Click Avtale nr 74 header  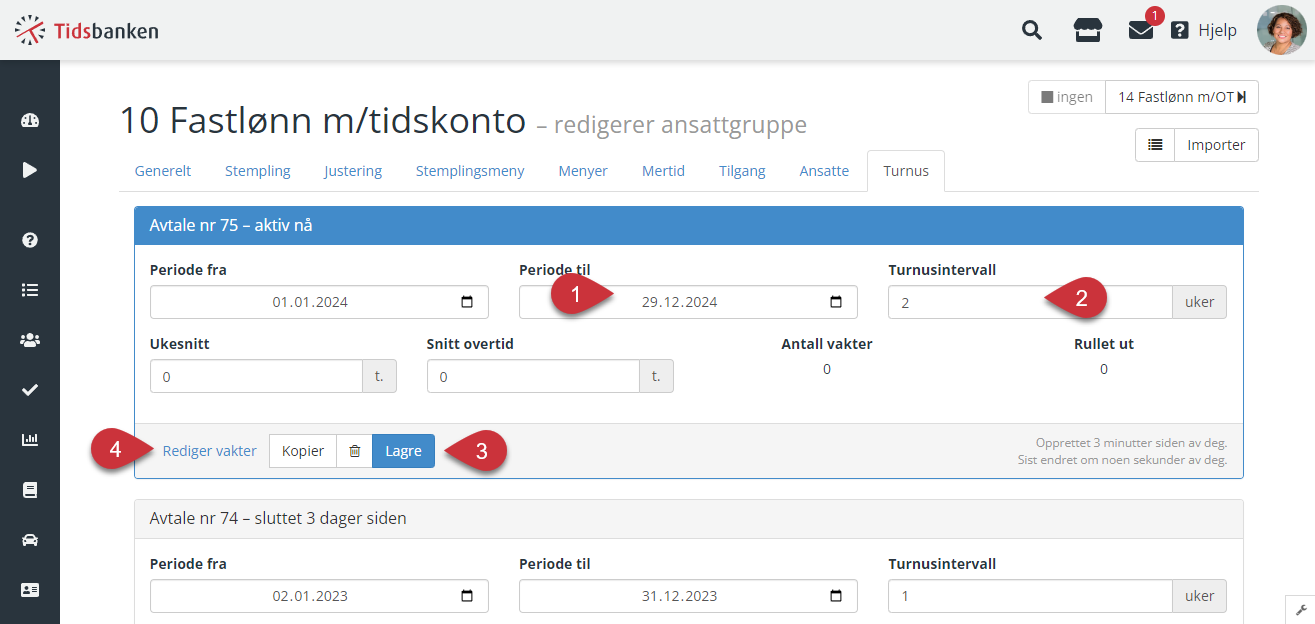coord(689,518)
